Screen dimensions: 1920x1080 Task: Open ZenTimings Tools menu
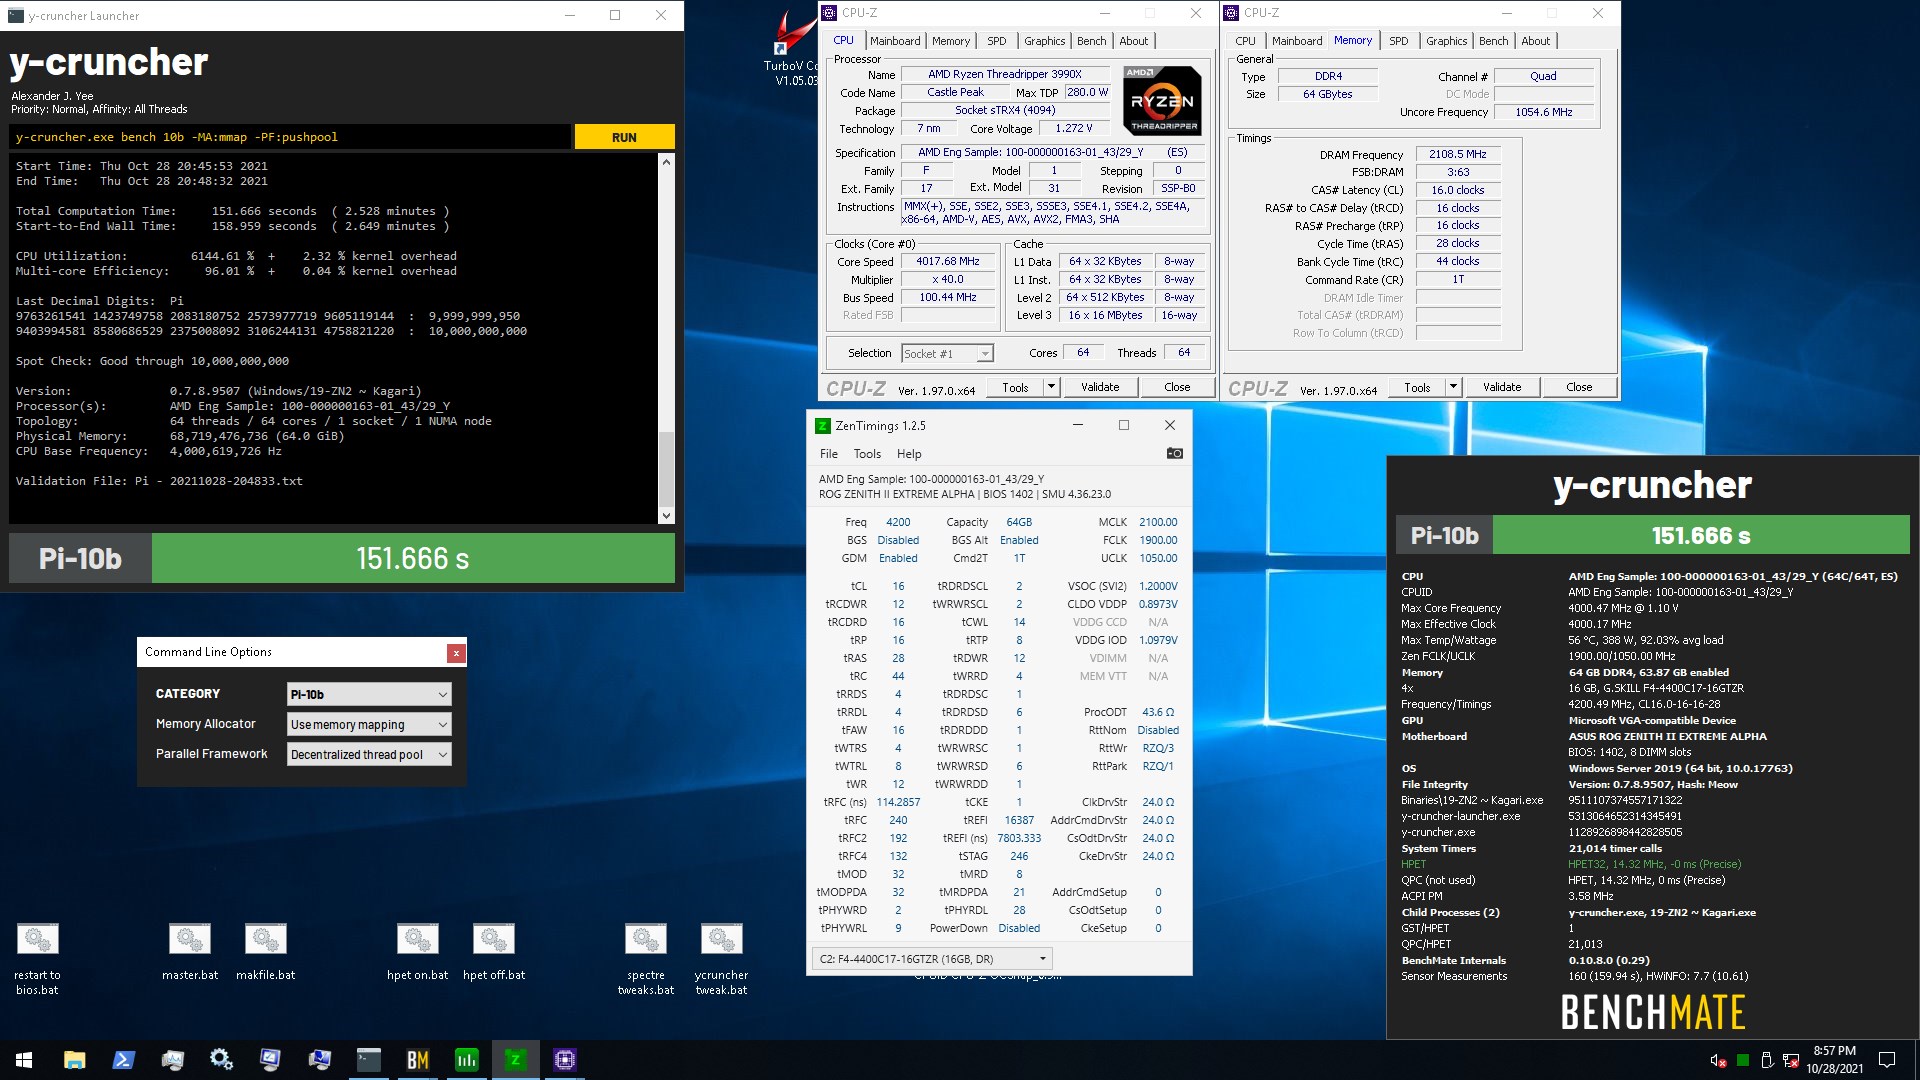(867, 453)
